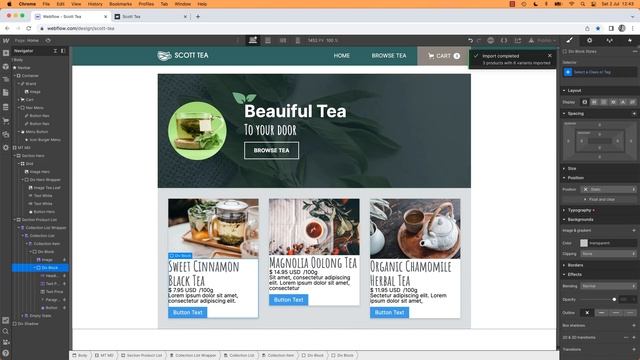This screenshot has width=640, height=360.
Task: Open the Blending dropdown
Action: (609, 286)
